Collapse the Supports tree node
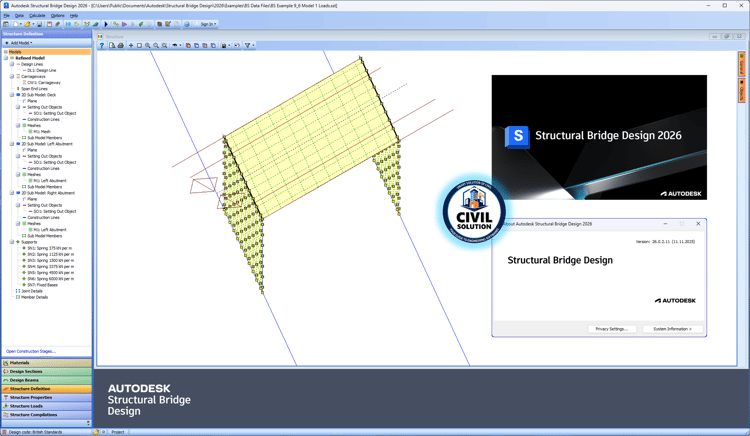The width and height of the screenshot is (750, 436). click(x=12, y=242)
